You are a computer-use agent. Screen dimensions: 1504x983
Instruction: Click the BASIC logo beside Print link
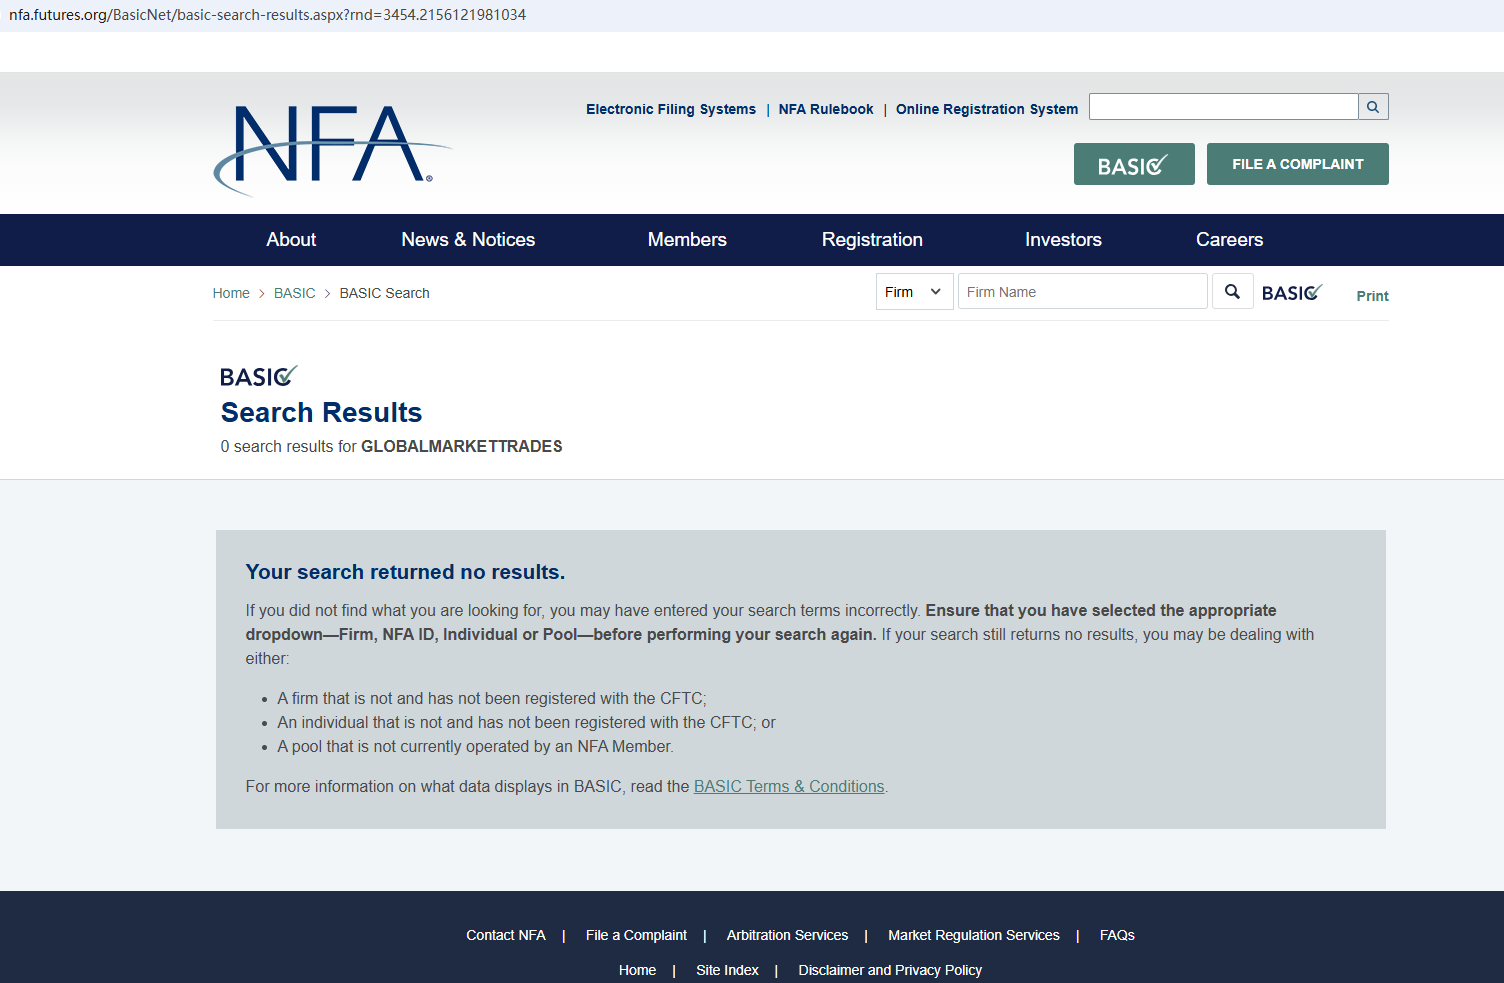[x=1292, y=292]
